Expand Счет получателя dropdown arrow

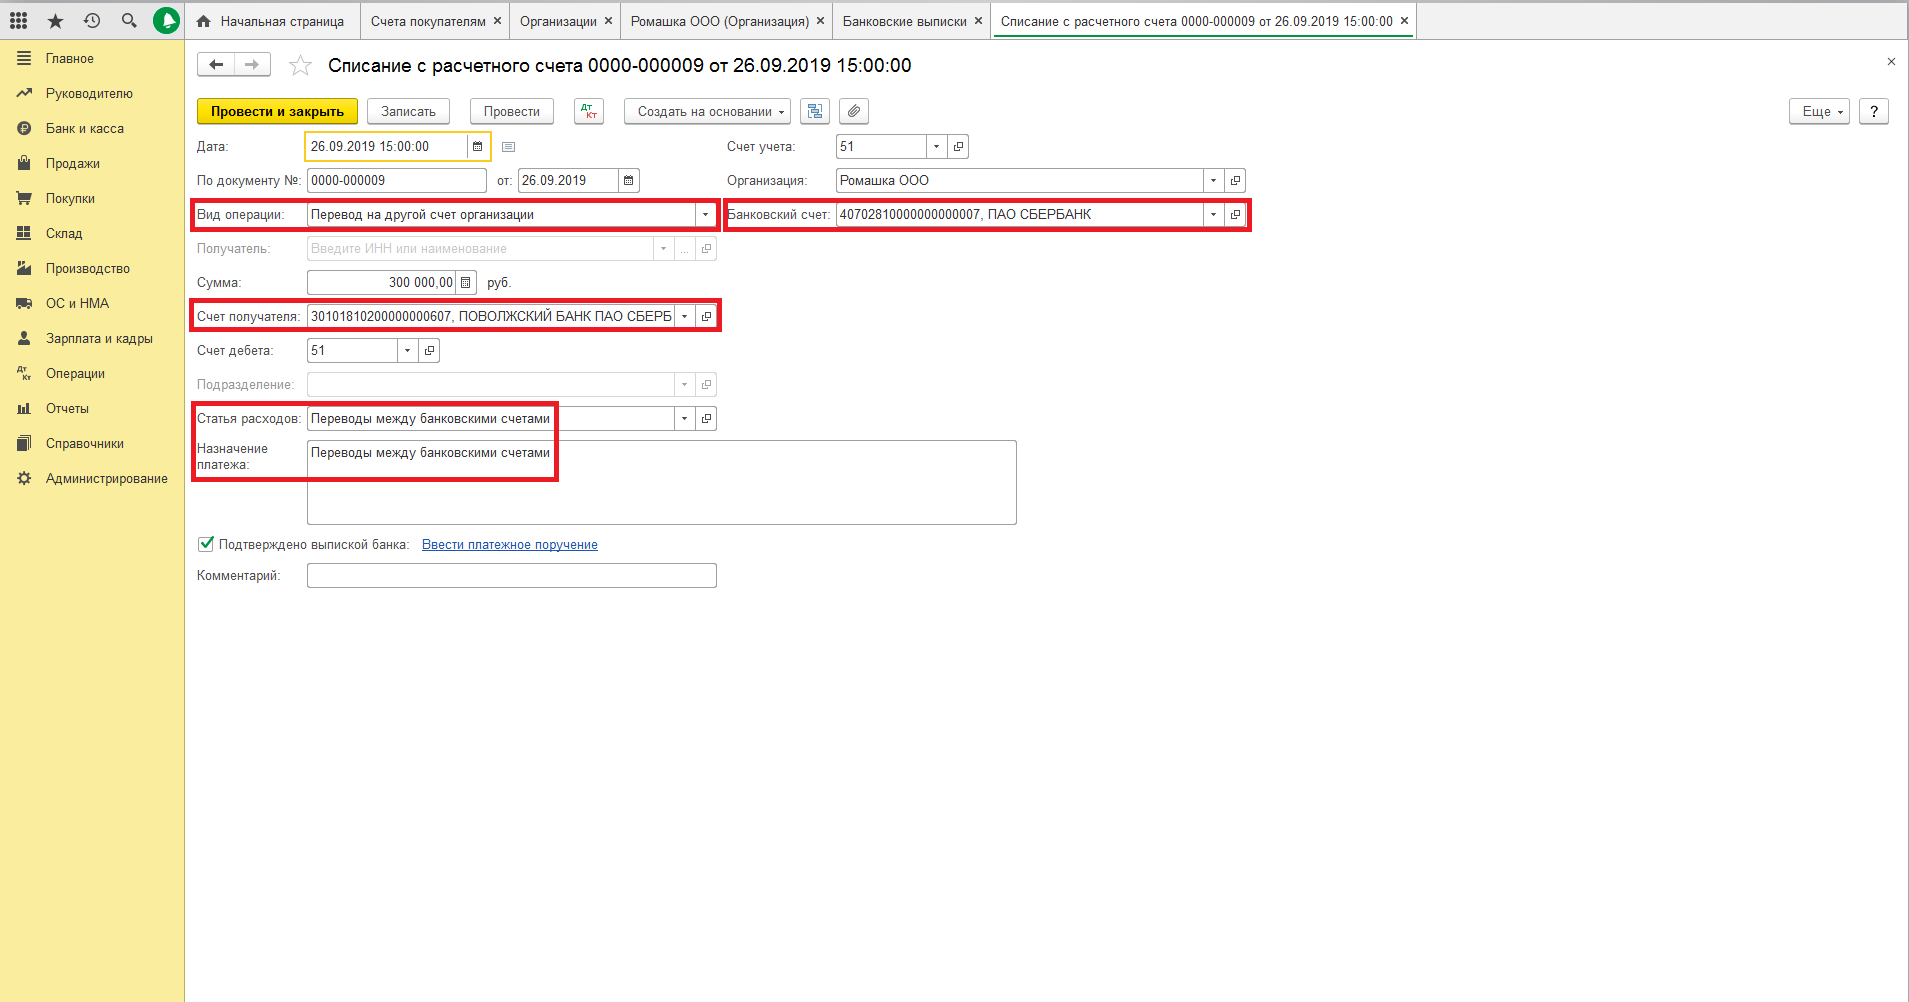pos(684,316)
